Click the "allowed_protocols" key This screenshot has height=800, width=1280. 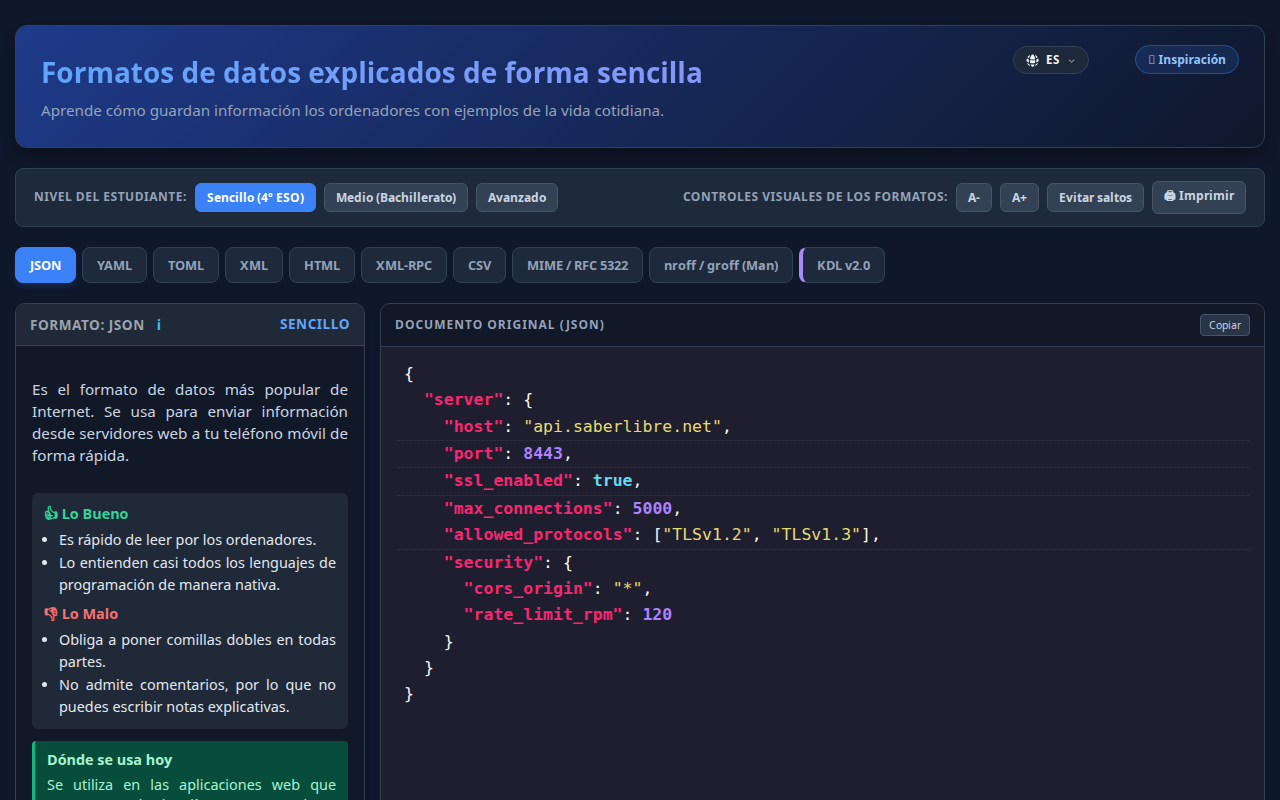538,535
